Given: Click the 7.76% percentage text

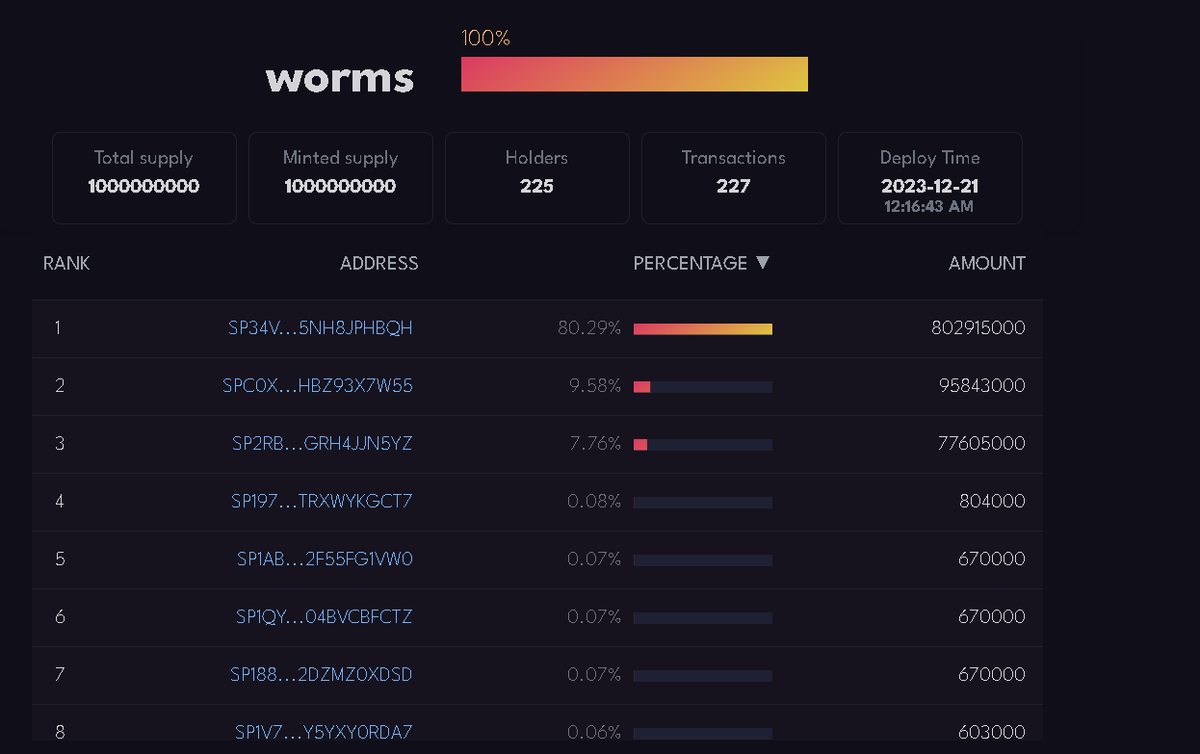Looking at the screenshot, I should 595,443.
